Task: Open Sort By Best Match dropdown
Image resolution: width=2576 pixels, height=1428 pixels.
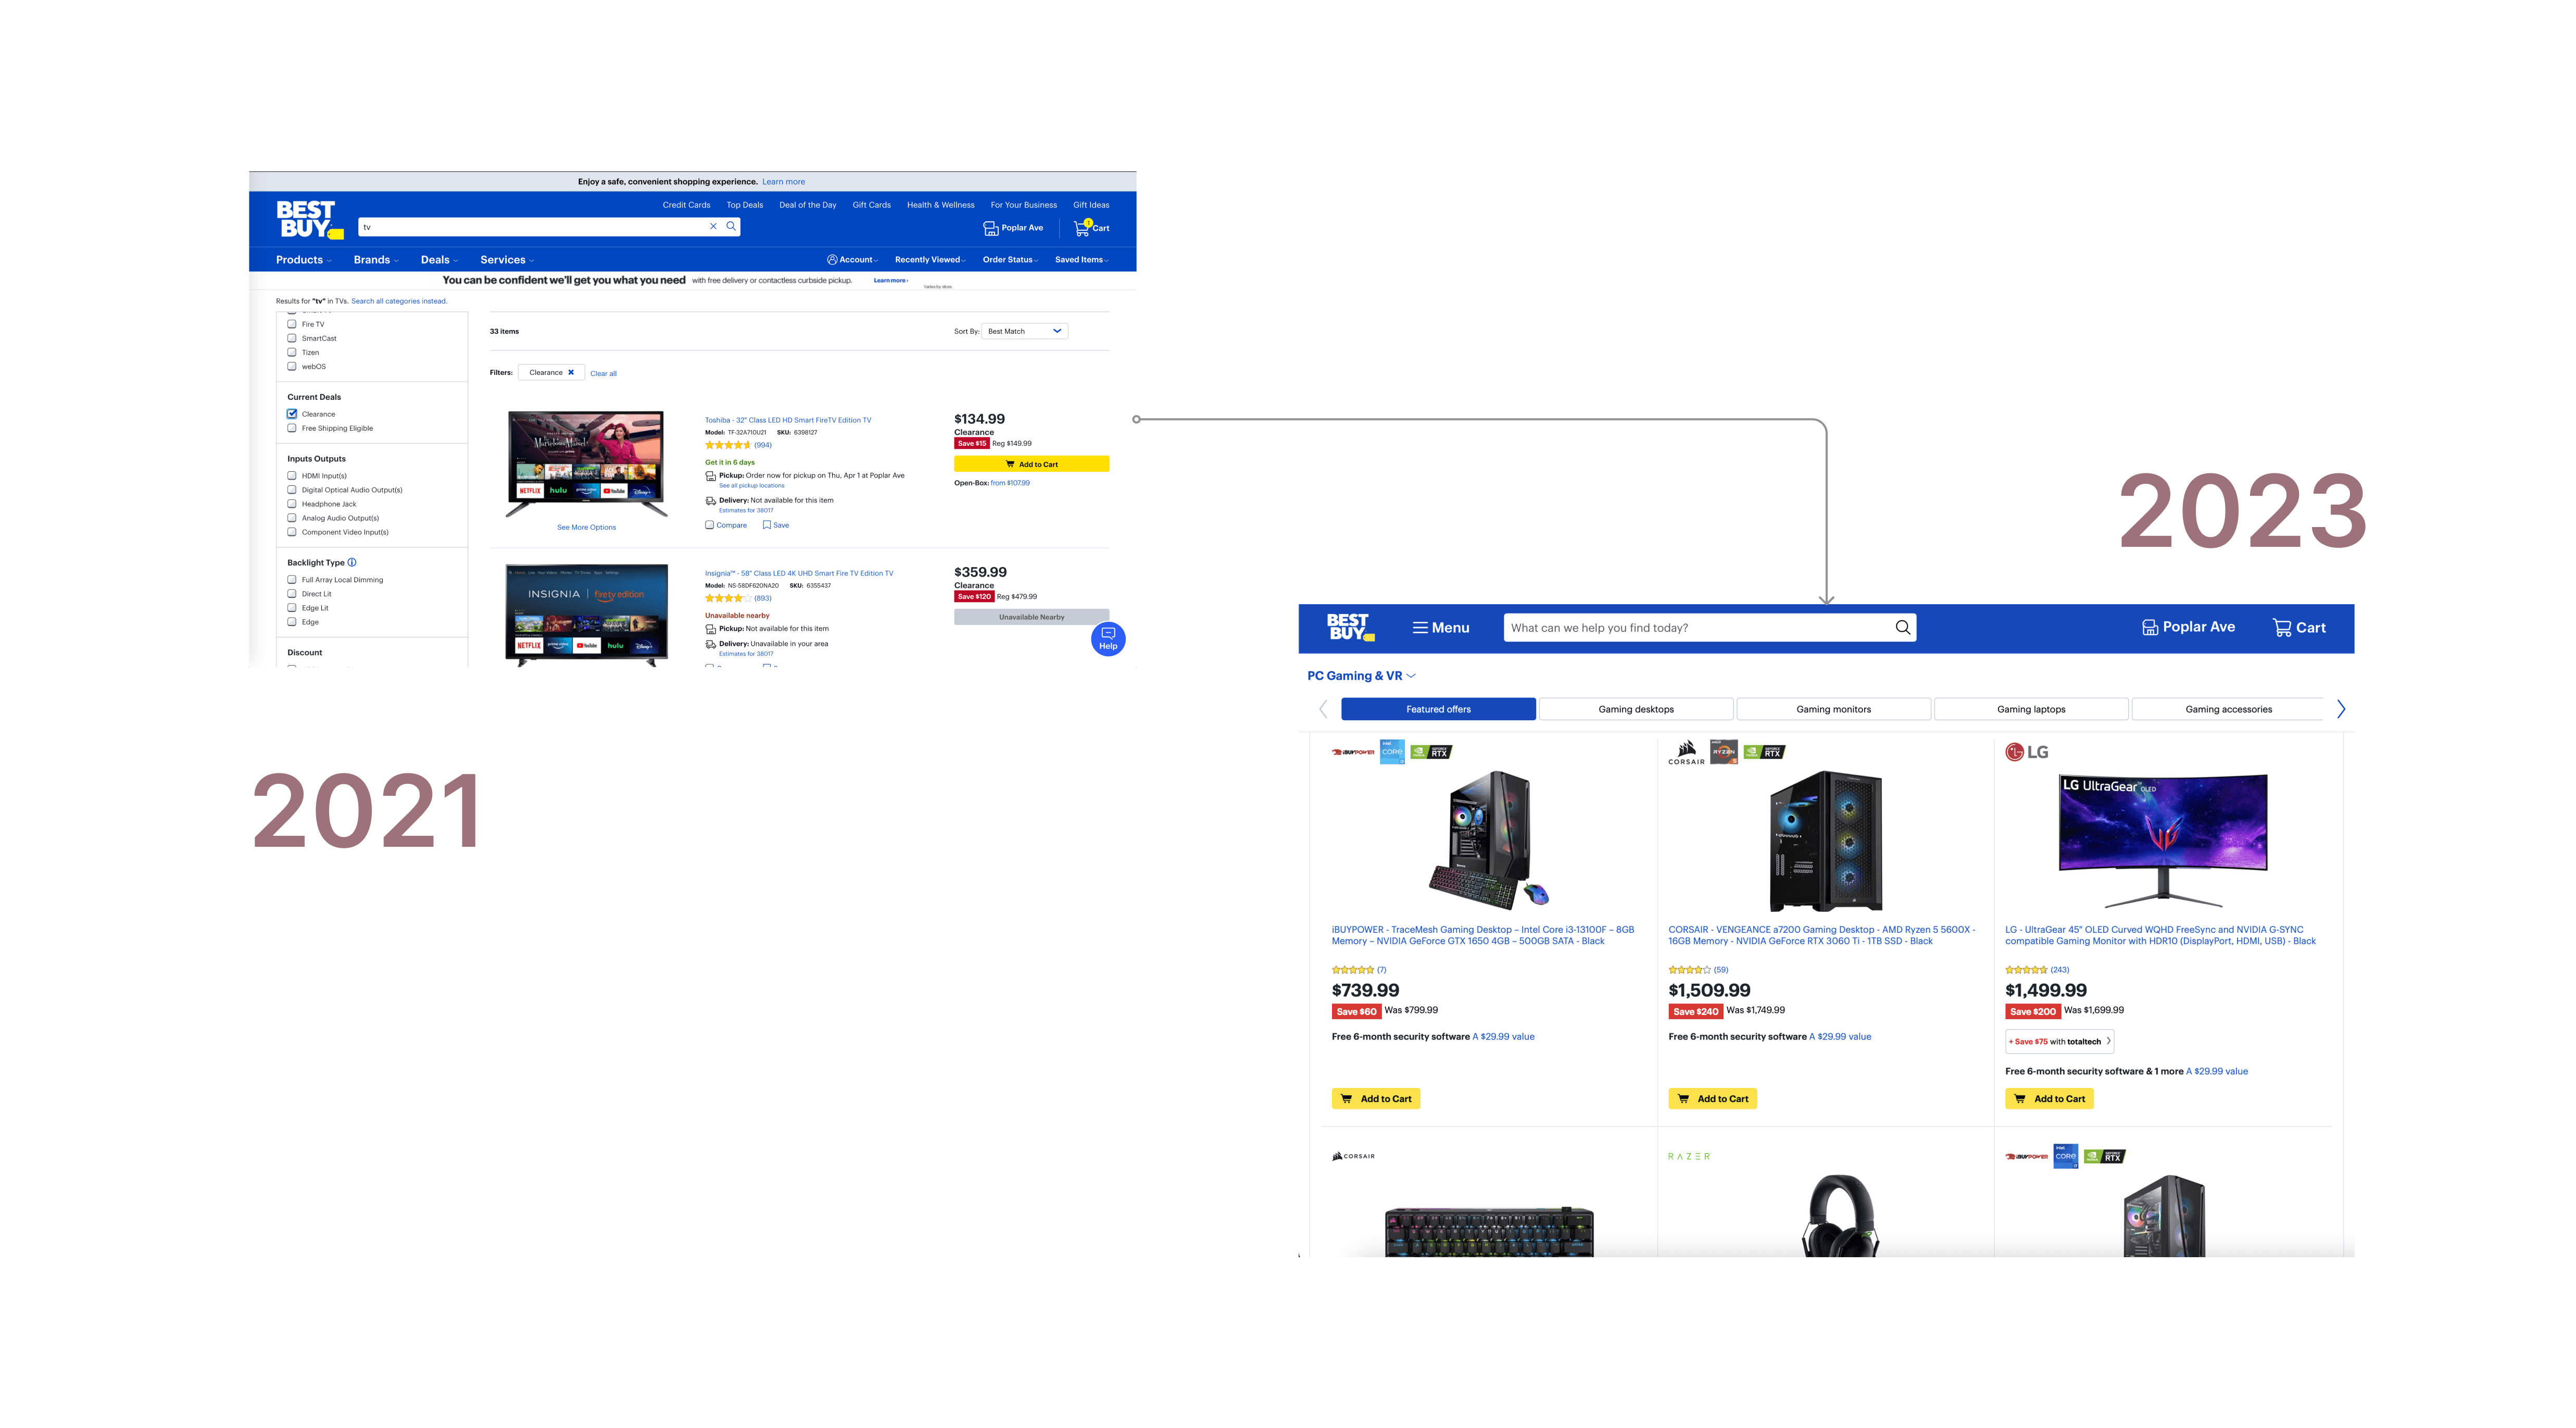Action: click(1025, 331)
